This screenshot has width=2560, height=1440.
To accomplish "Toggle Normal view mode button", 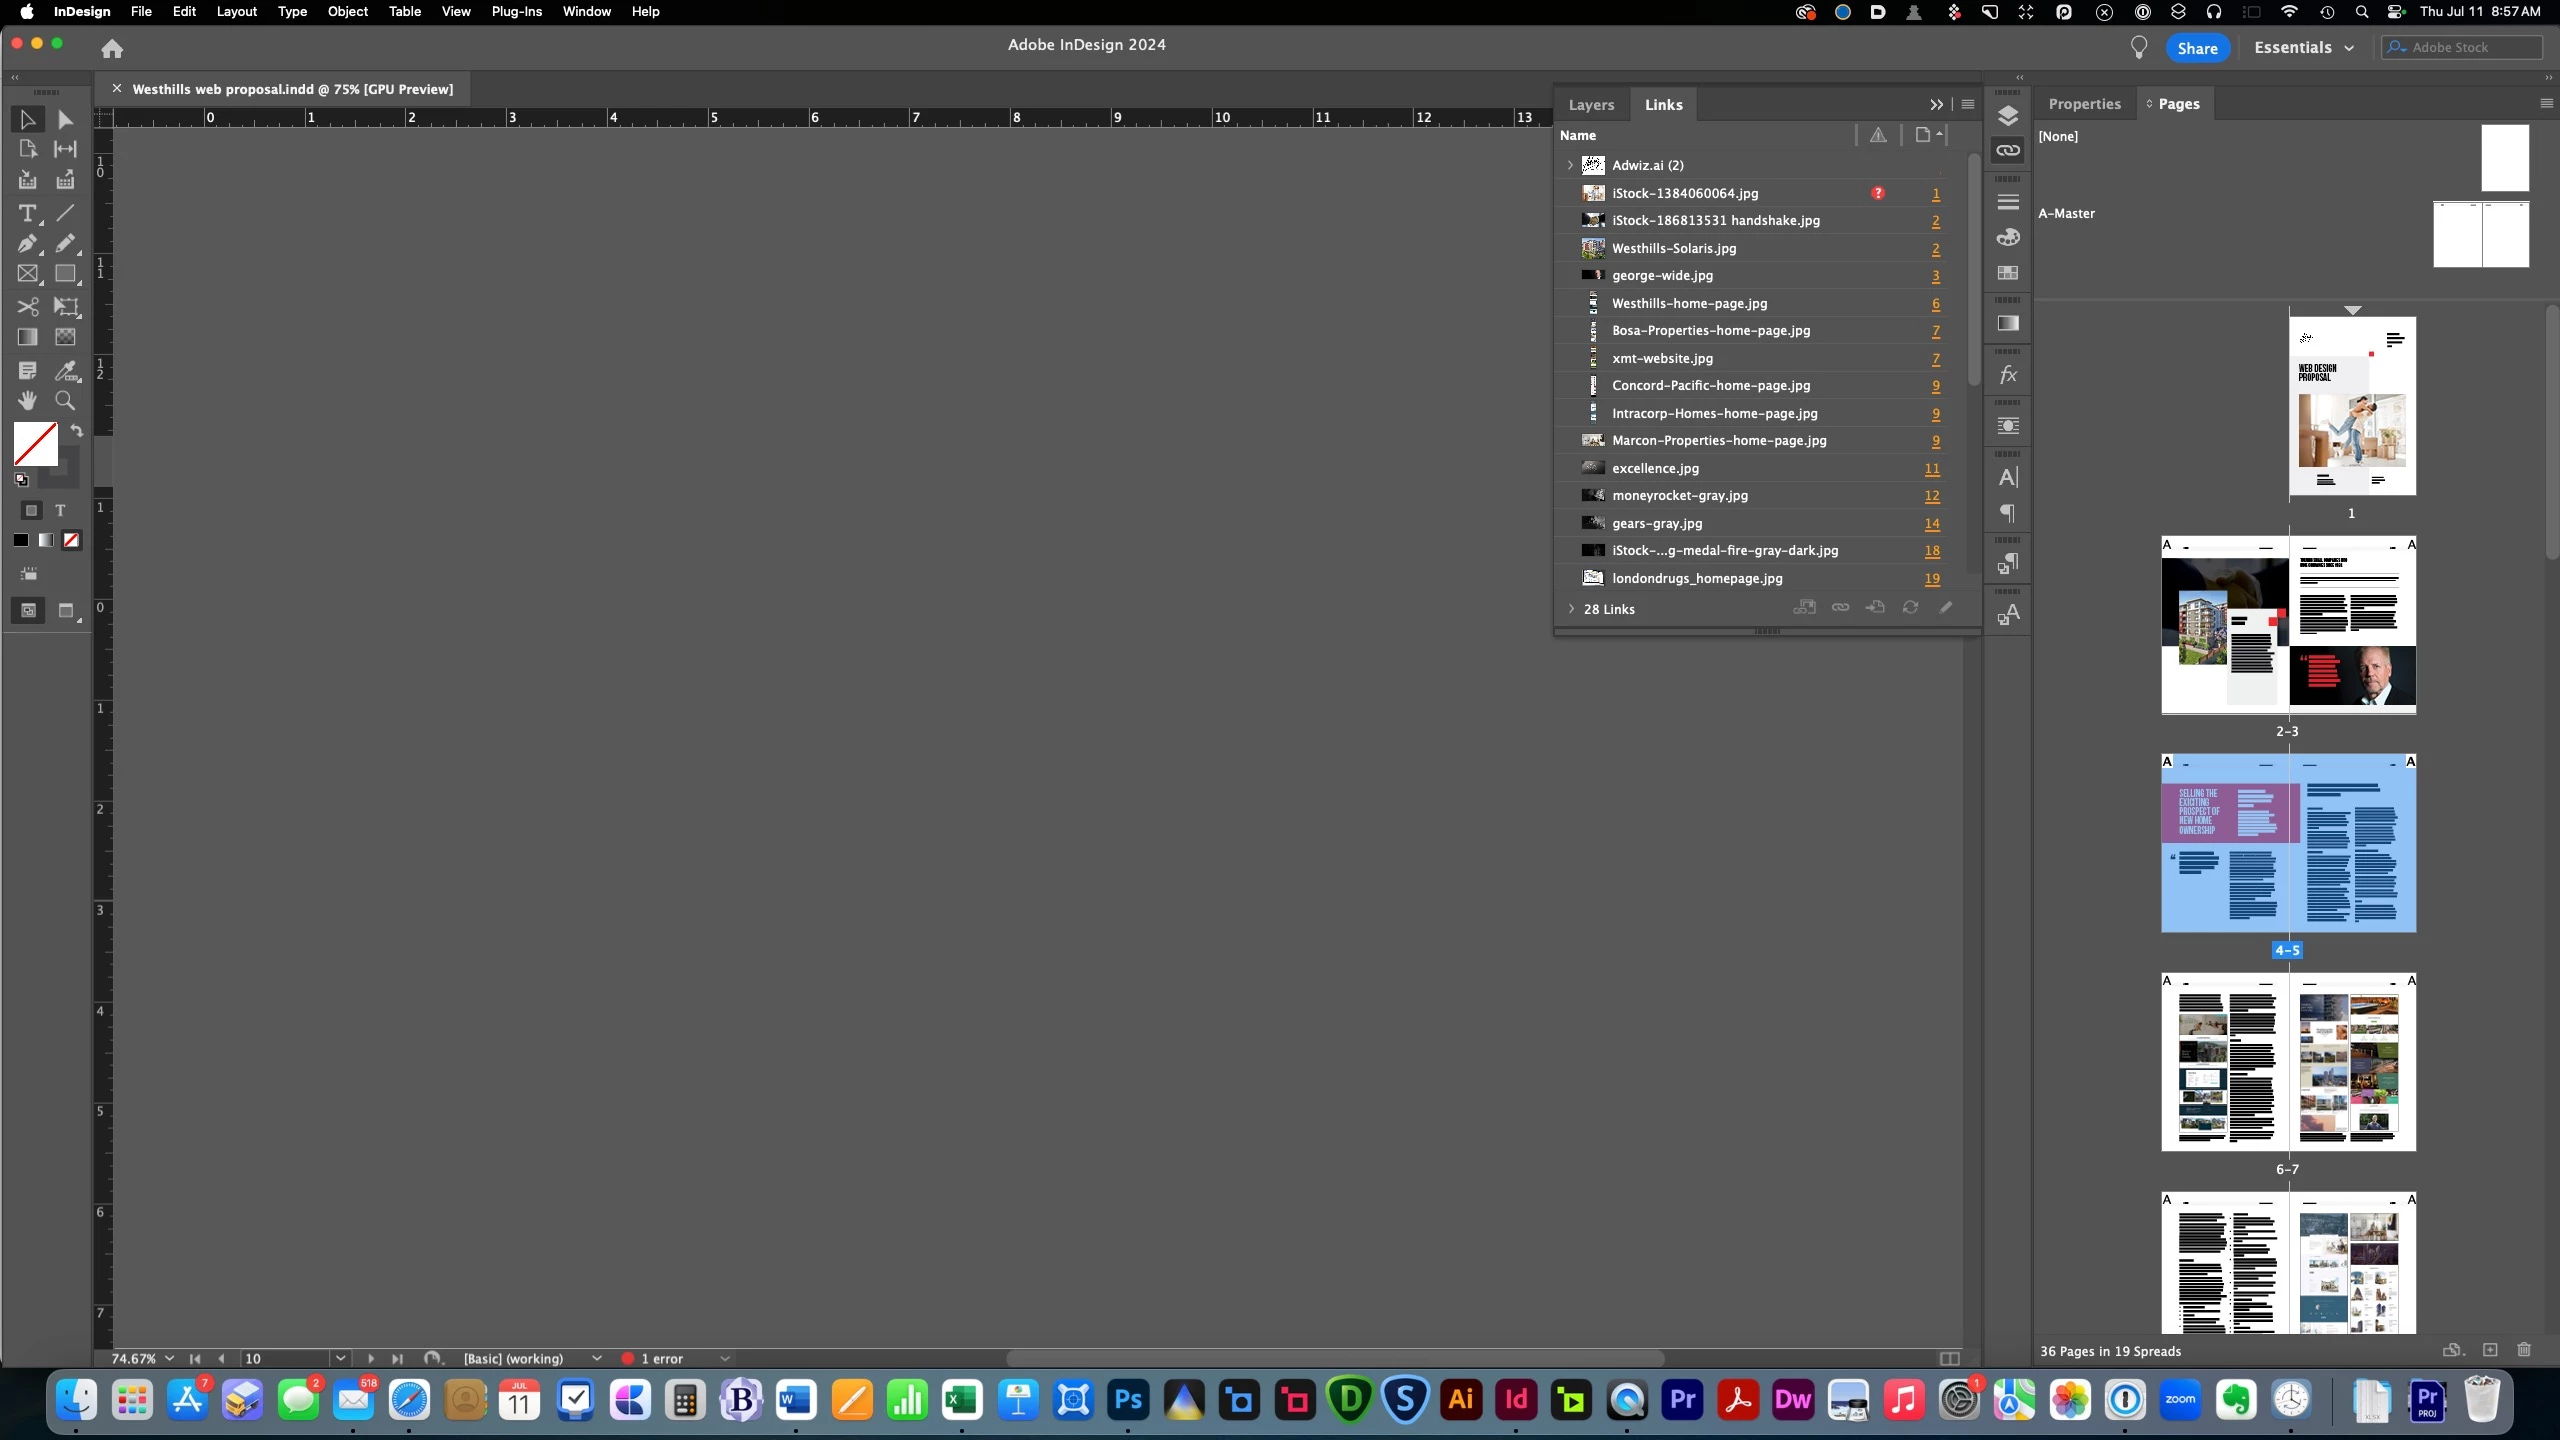I will (28, 610).
